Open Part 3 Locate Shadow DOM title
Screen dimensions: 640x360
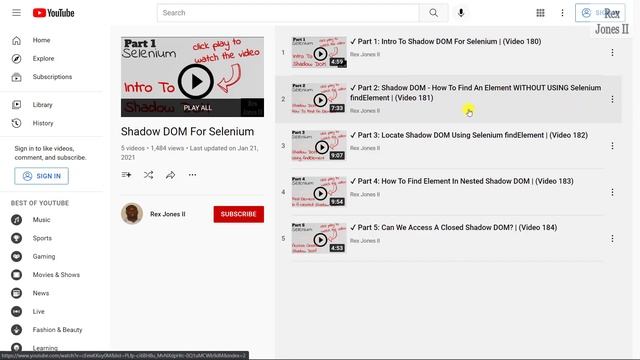tap(469, 135)
